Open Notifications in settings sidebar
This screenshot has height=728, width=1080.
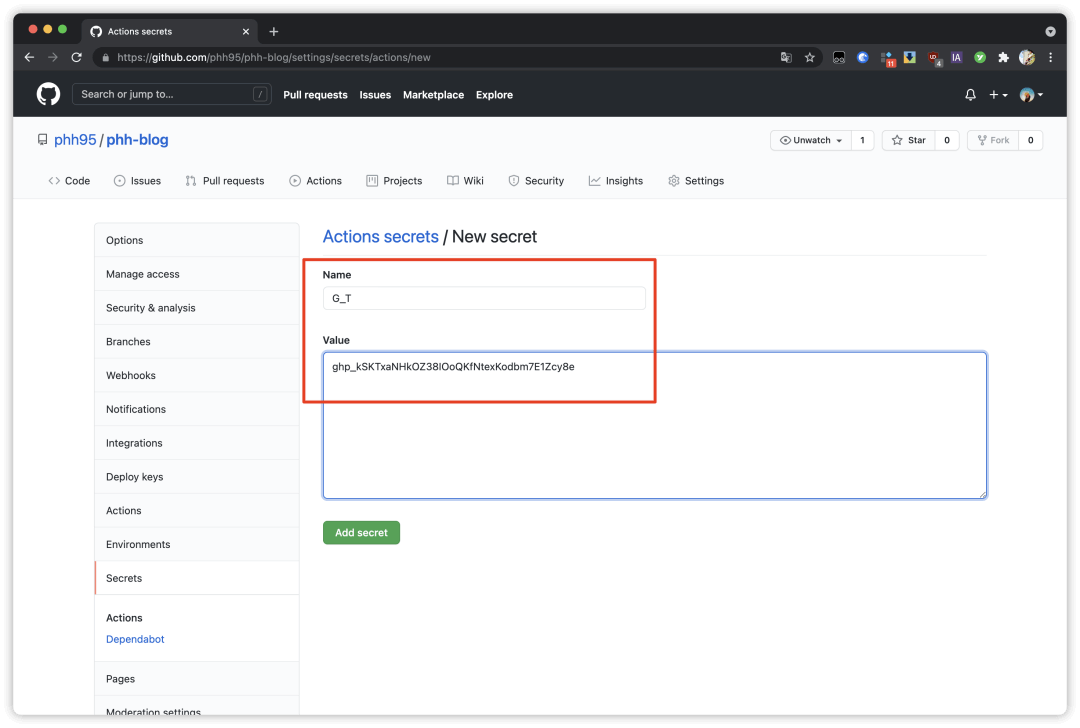197,409
